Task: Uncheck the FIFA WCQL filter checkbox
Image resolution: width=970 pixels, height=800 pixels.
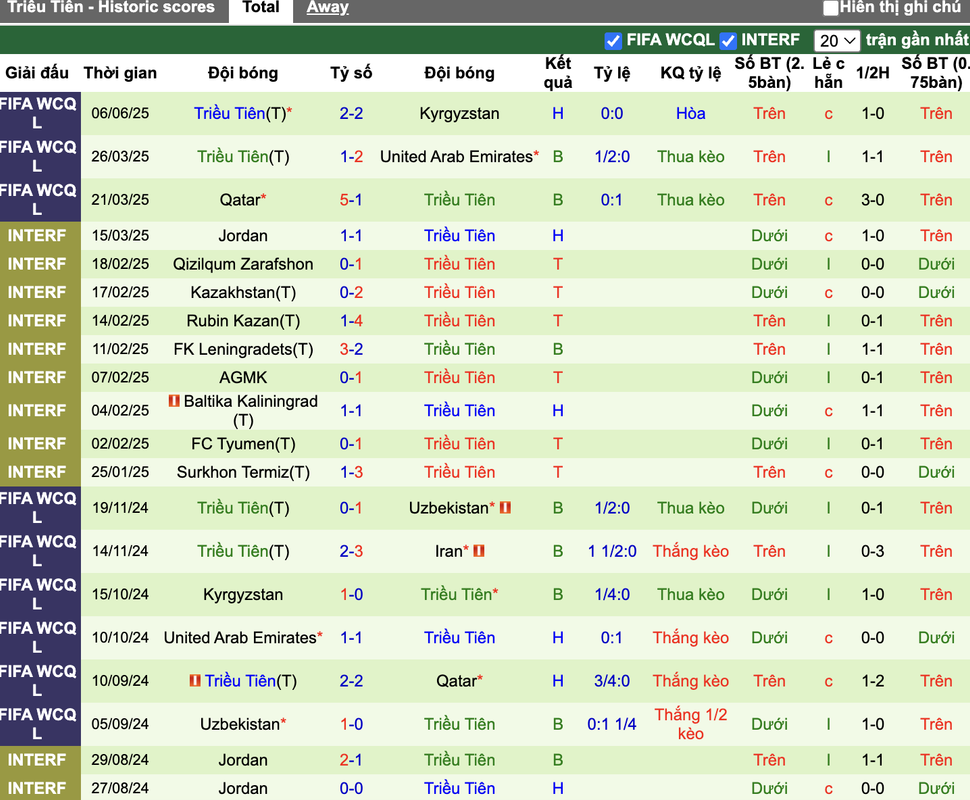Action: pyautogui.click(x=612, y=41)
